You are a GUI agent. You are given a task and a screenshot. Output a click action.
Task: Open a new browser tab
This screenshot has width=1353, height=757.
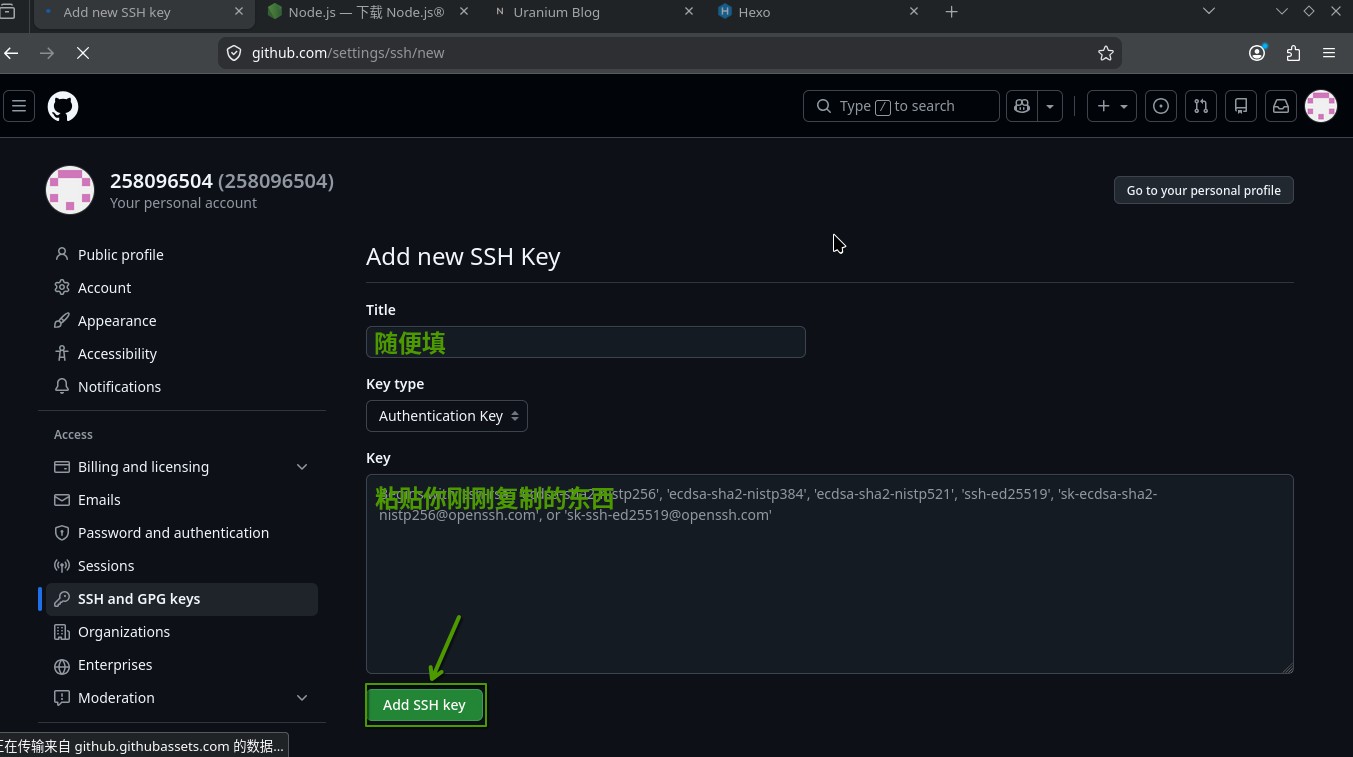(x=951, y=12)
